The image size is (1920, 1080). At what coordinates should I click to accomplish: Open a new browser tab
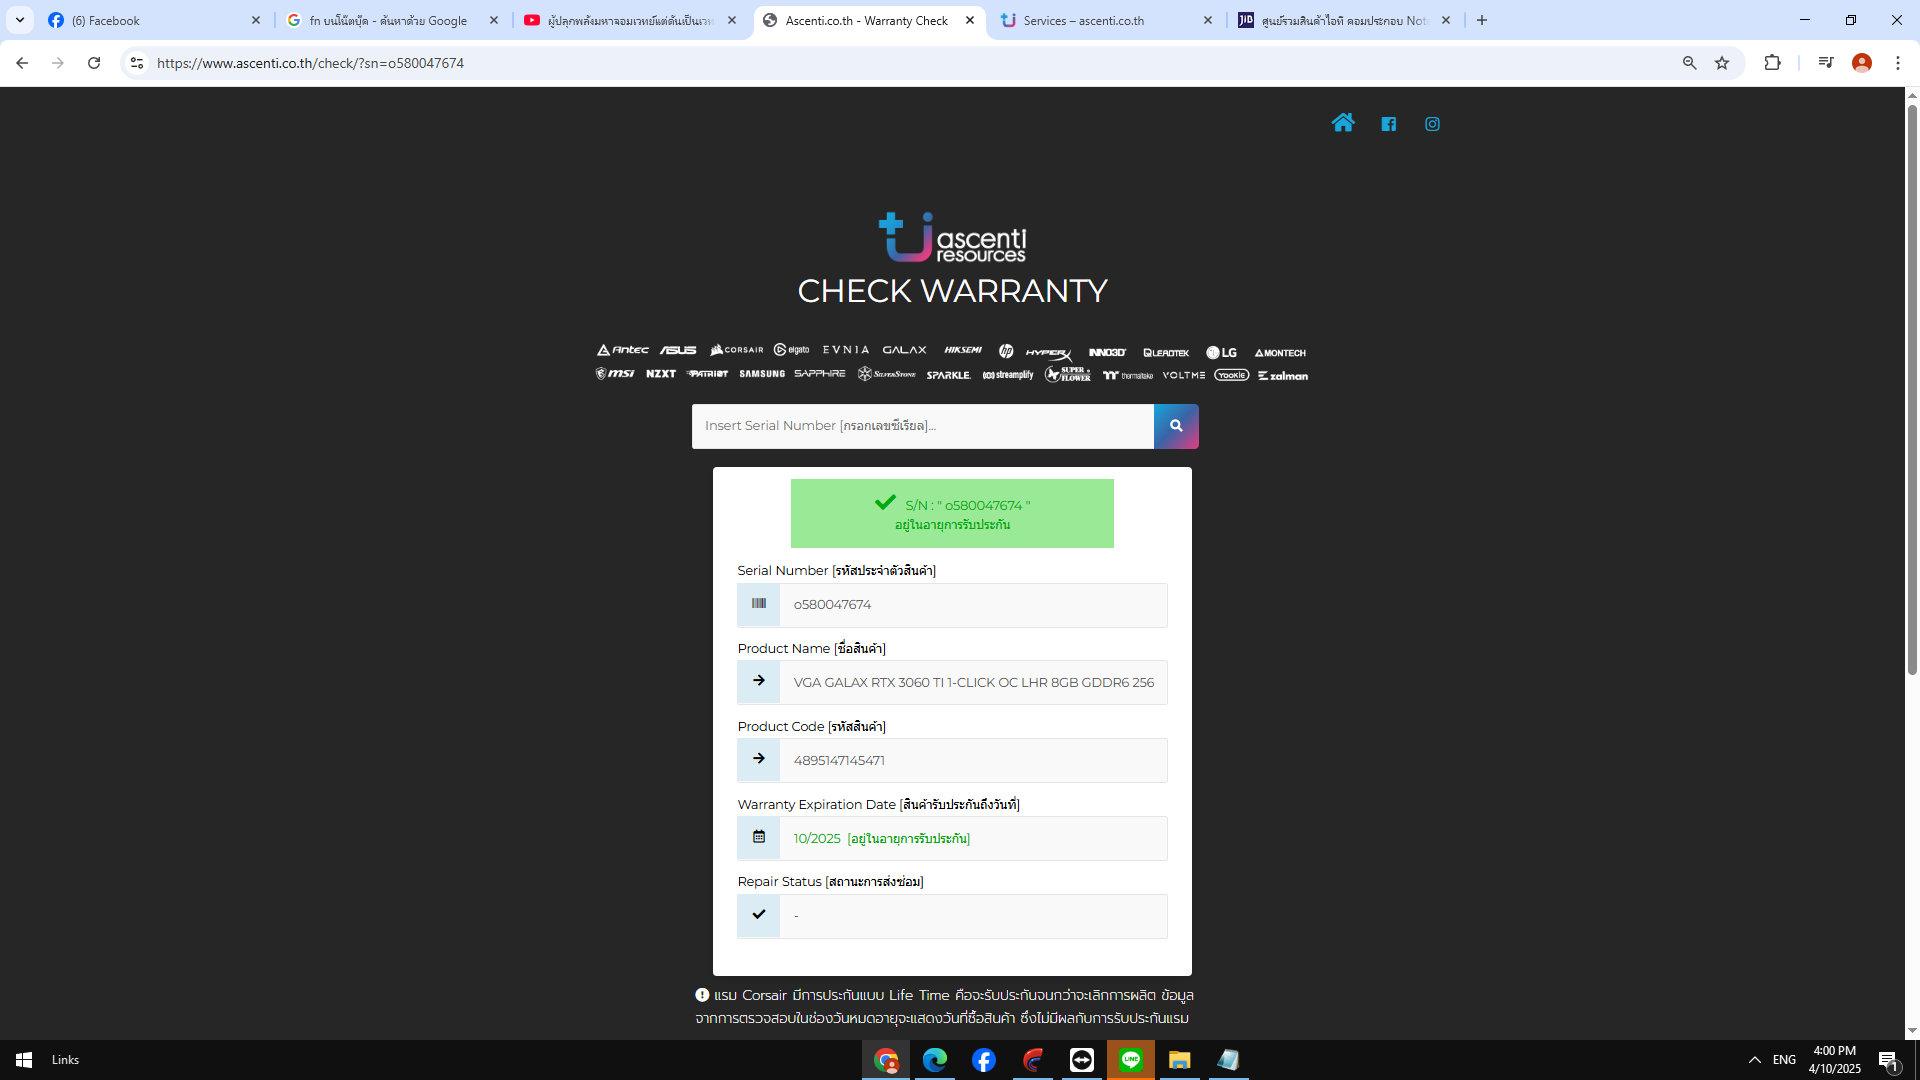1482,20
